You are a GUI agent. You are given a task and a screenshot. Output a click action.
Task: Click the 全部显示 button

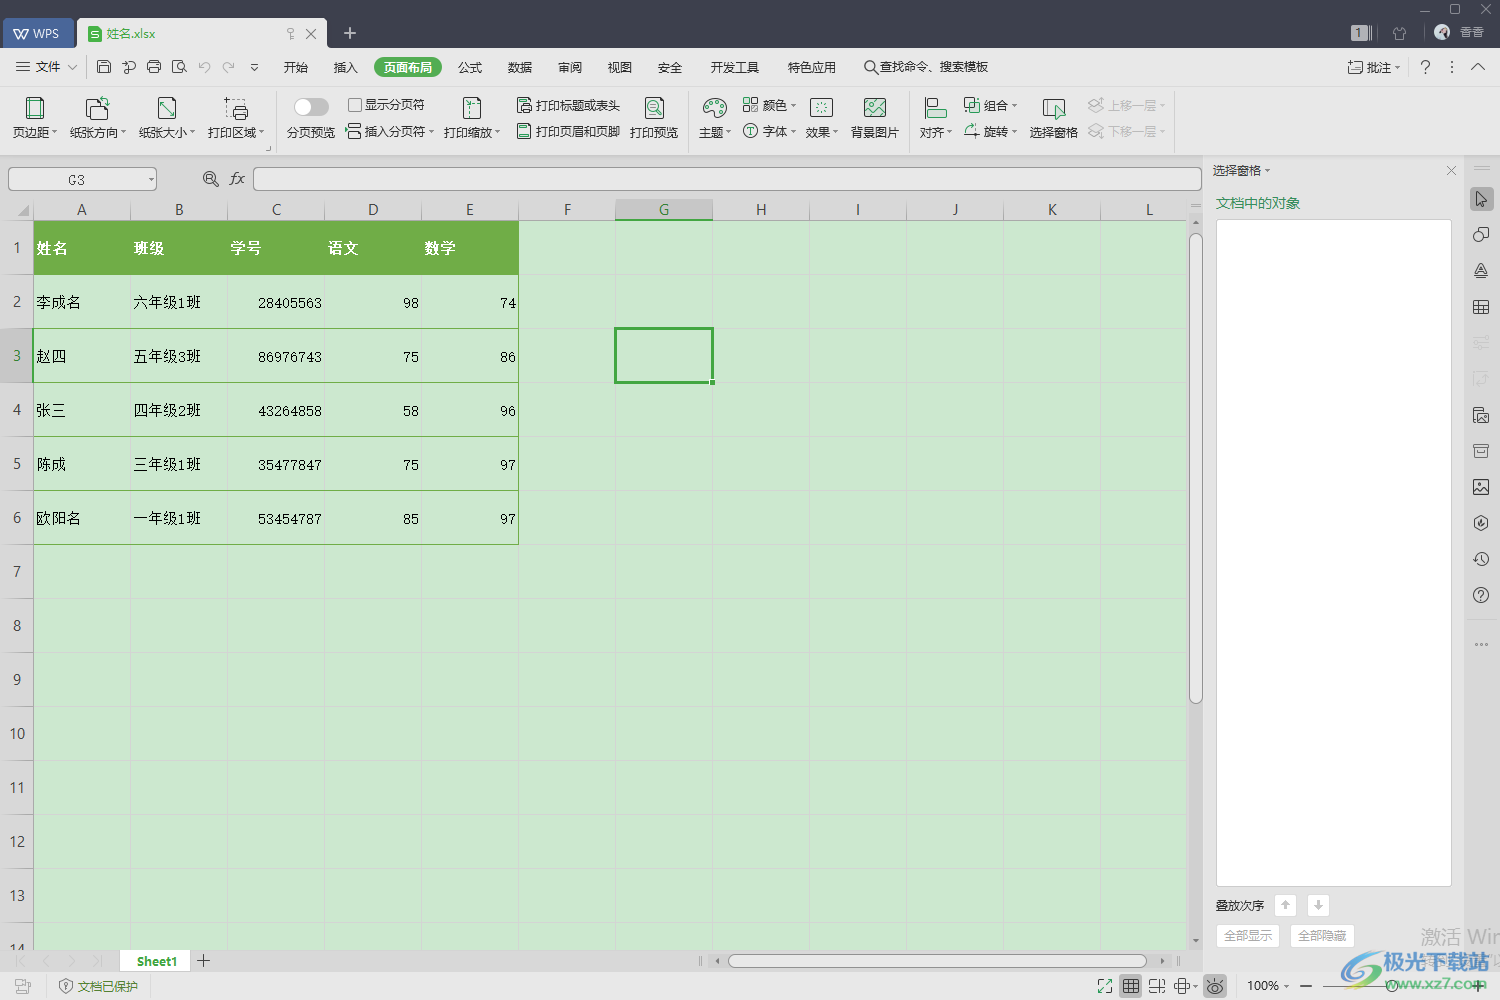coord(1248,936)
